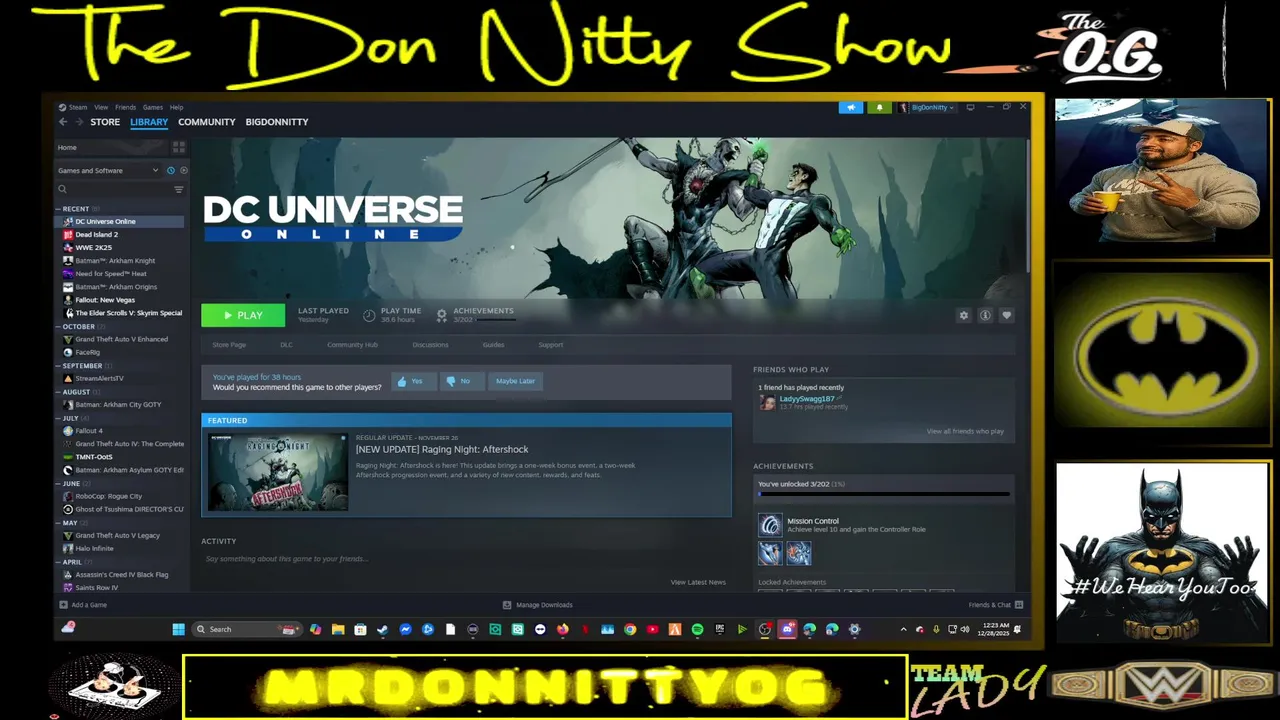Open File Explorer folder in taskbar
Image resolution: width=1280 pixels, height=720 pixels.
tap(338, 629)
